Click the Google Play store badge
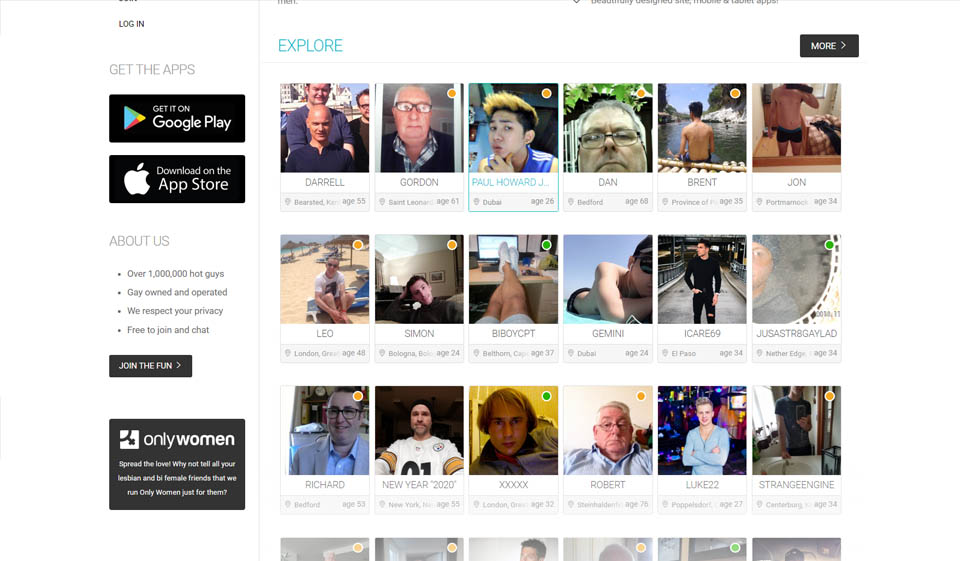Viewport: 960px width, 561px height. click(x=177, y=118)
